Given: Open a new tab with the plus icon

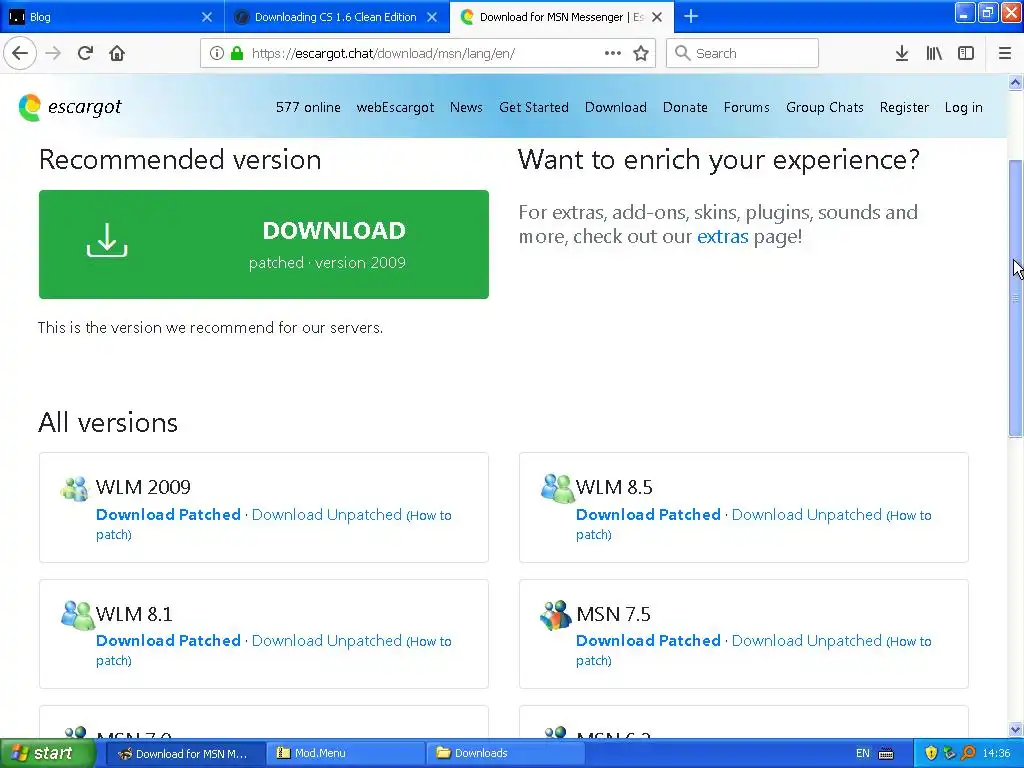Looking at the screenshot, I should tap(691, 16).
